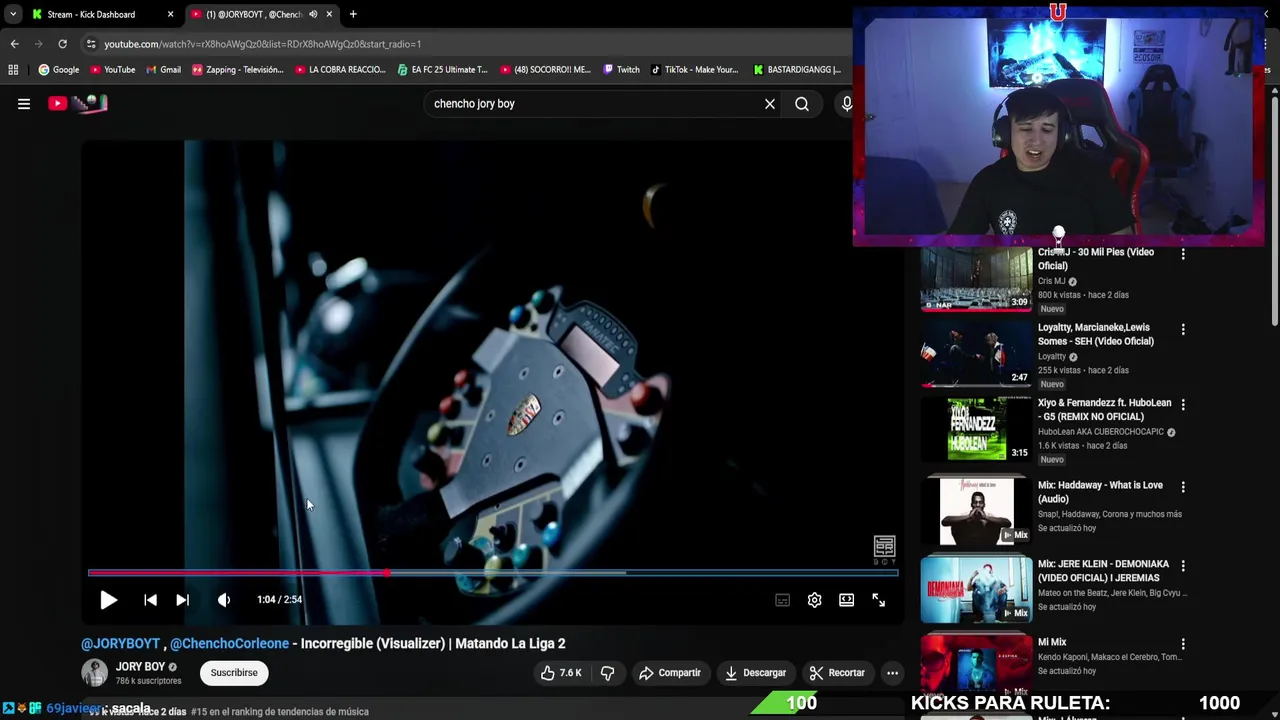Open Xiyo & Fernandezz G5 remix thumbnail
The image size is (1280, 720).
976,429
